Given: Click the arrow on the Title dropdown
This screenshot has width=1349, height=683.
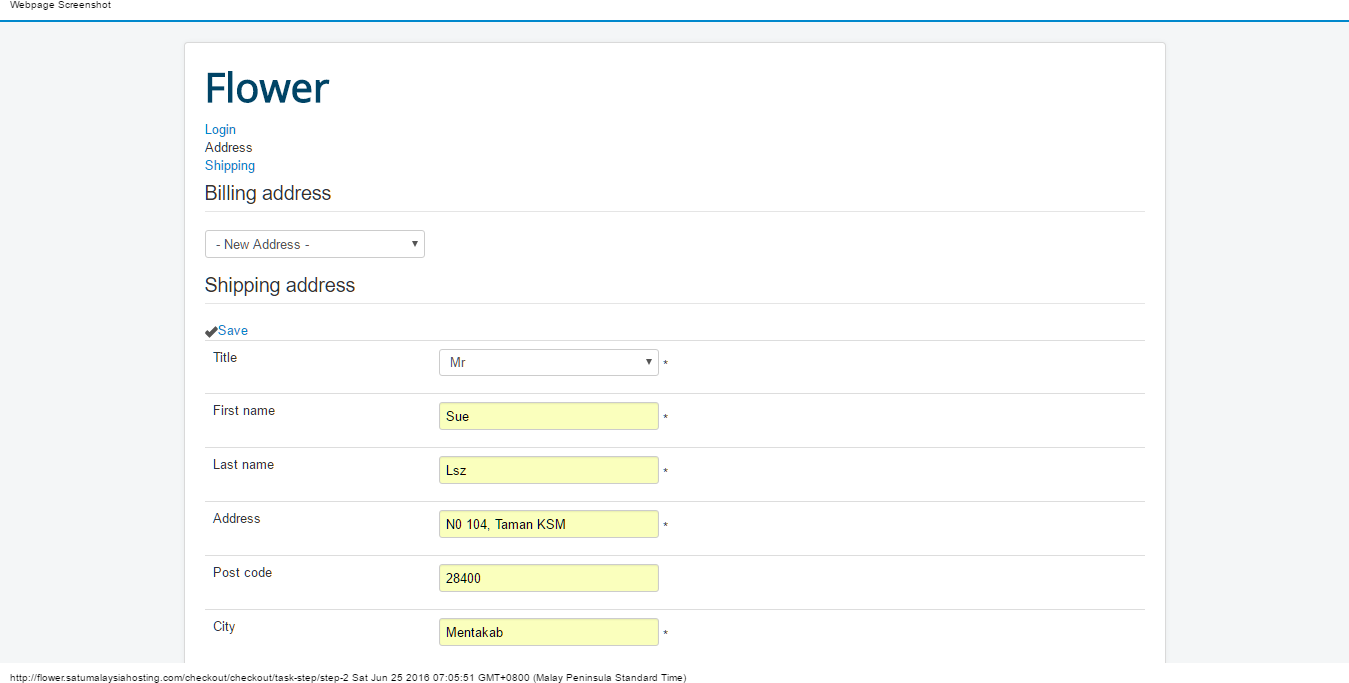Looking at the screenshot, I should (x=648, y=362).
